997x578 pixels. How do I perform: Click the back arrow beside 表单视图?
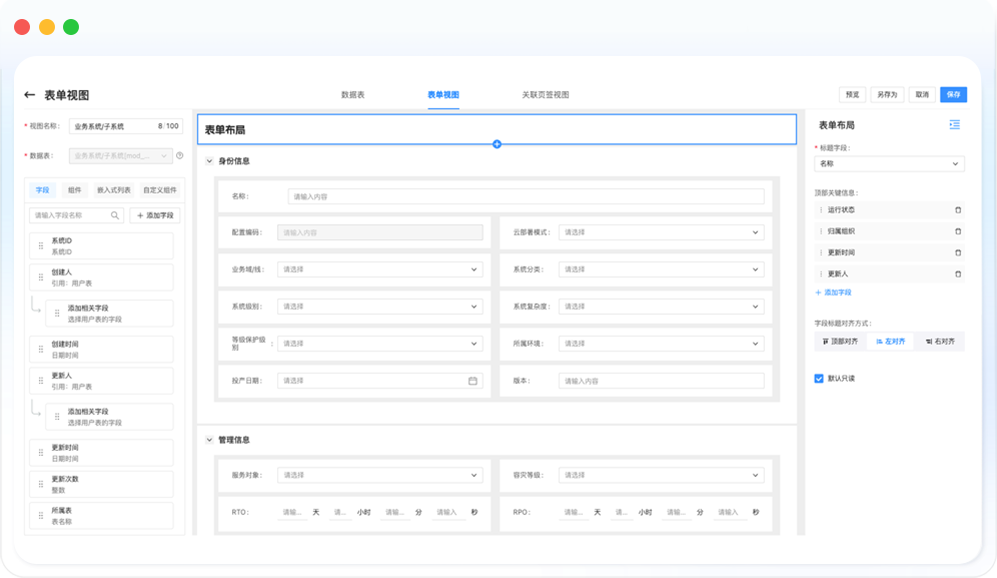[x=30, y=95]
